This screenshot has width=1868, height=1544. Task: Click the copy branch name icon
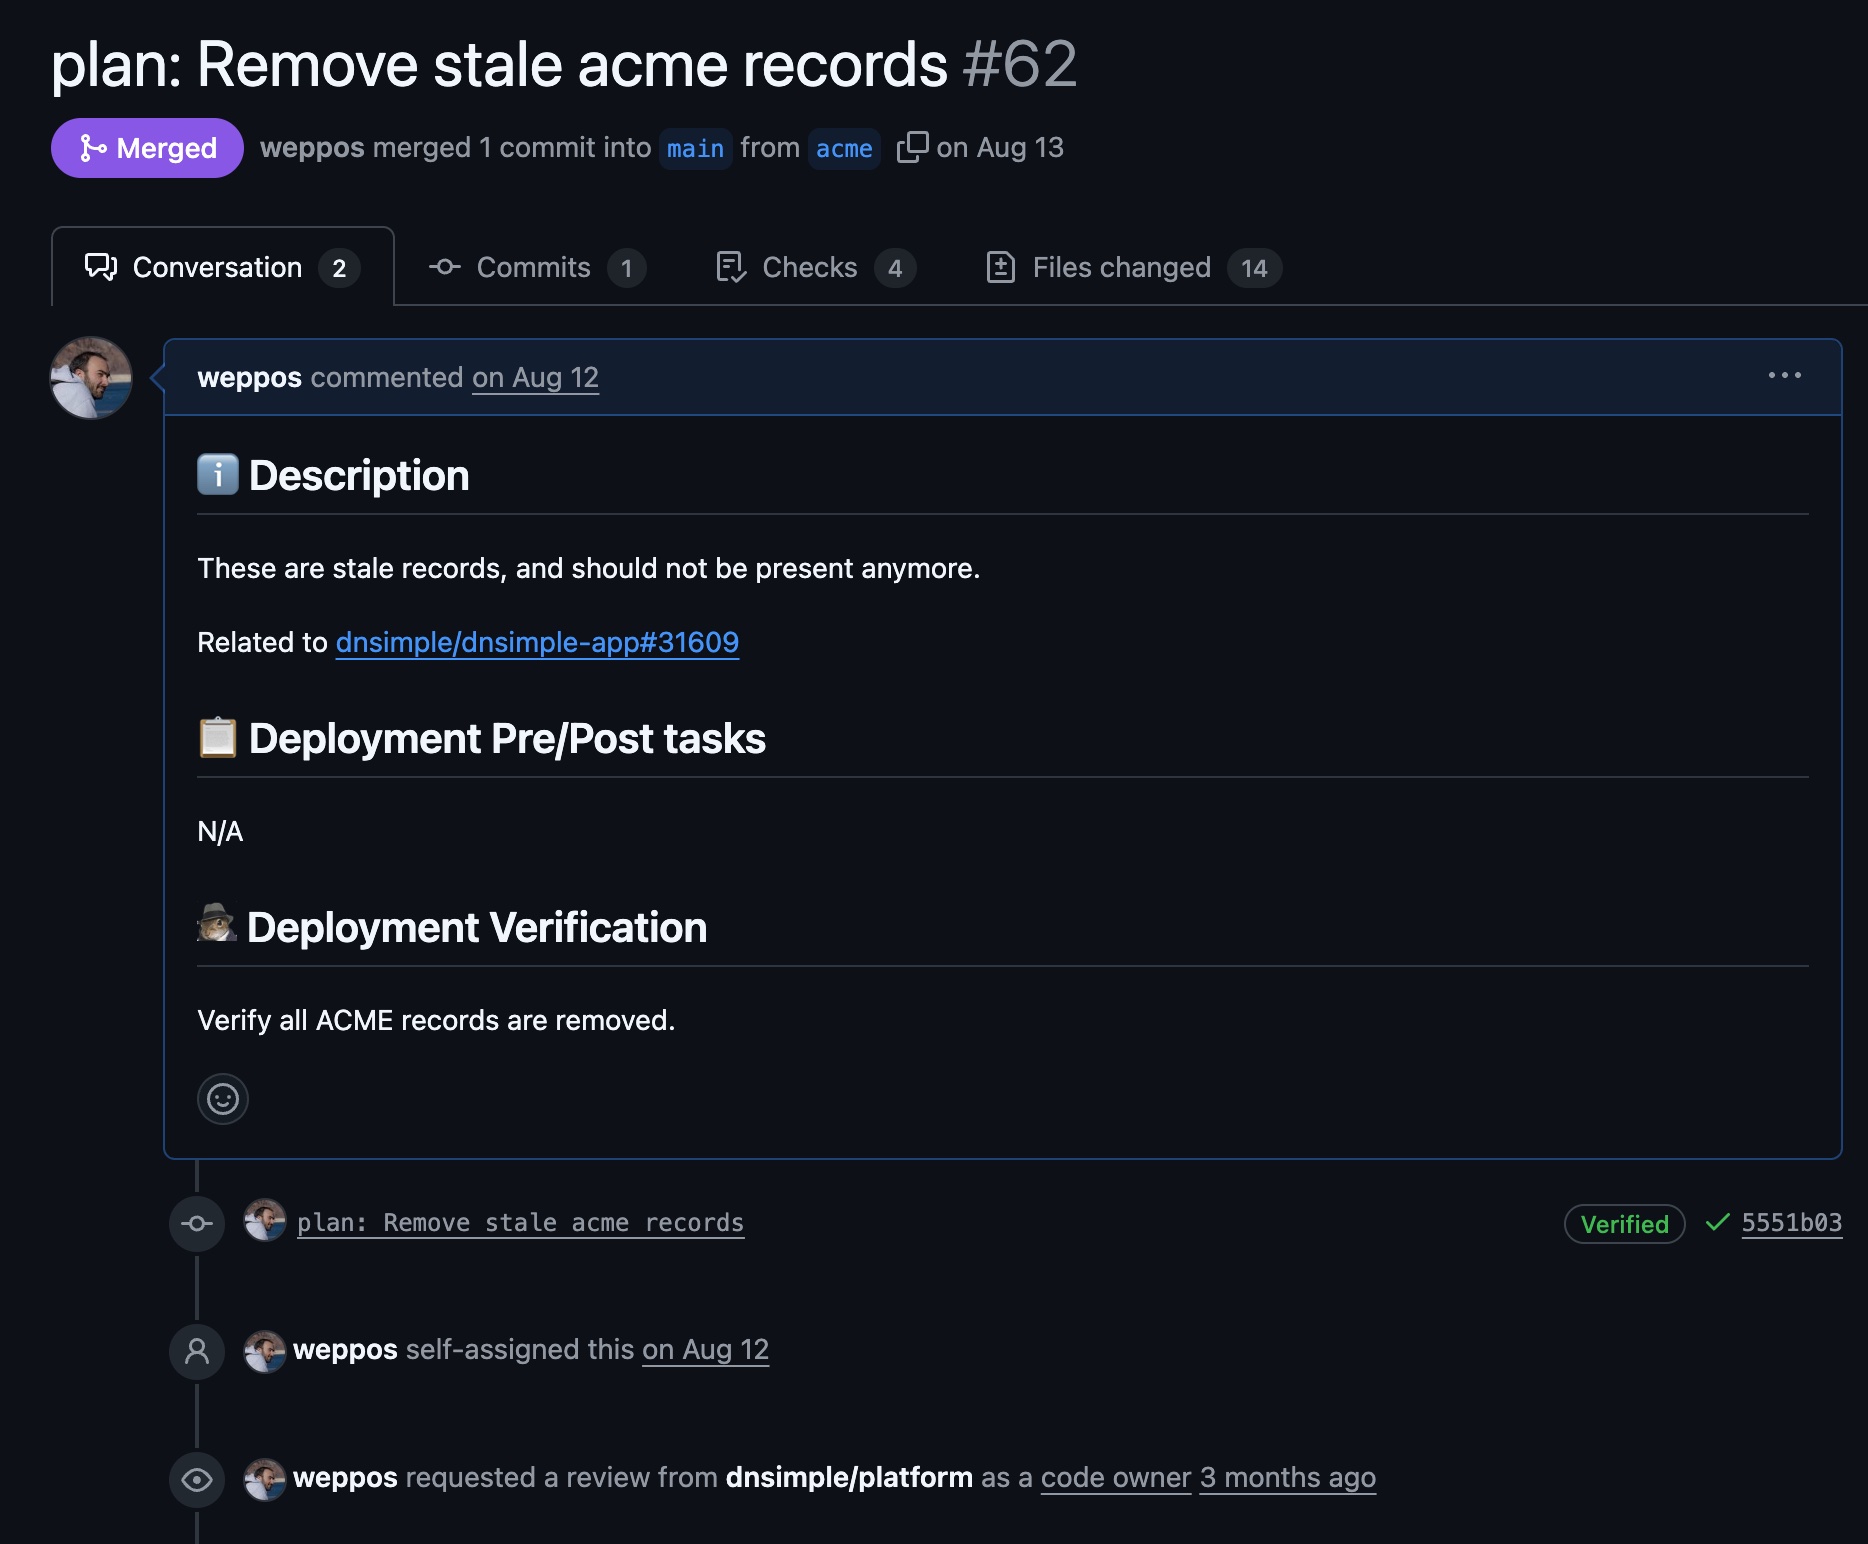tap(913, 147)
